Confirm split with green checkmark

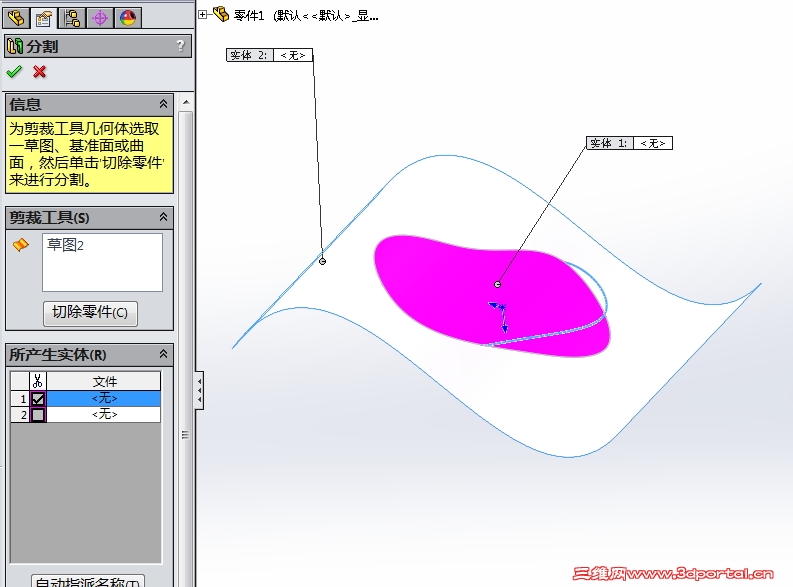coord(14,72)
